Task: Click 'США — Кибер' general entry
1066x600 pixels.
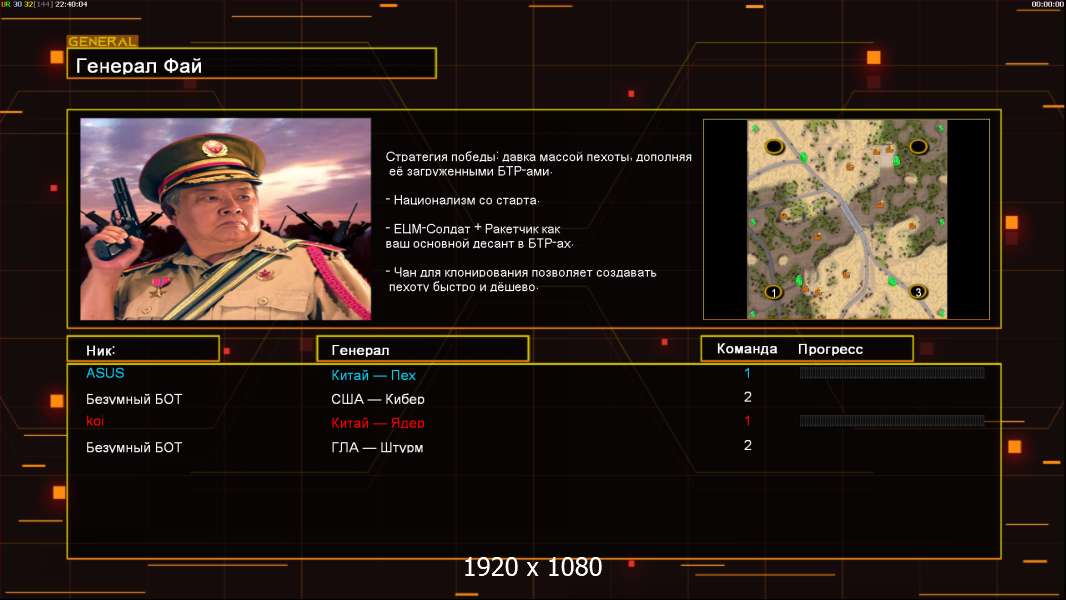Action: 378,399
